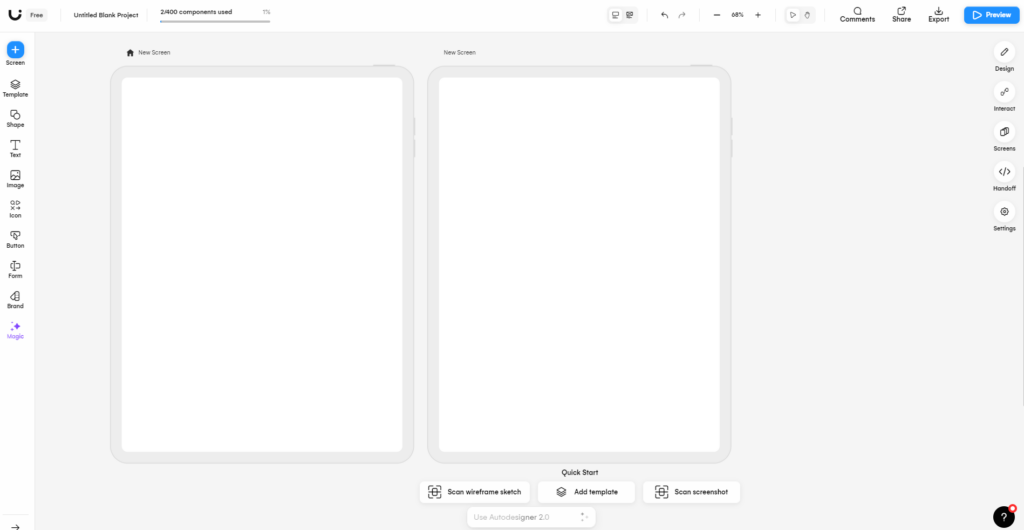Click the Use Autodesigner 2.0 input field
This screenshot has height=530, width=1024.
pos(520,517)
